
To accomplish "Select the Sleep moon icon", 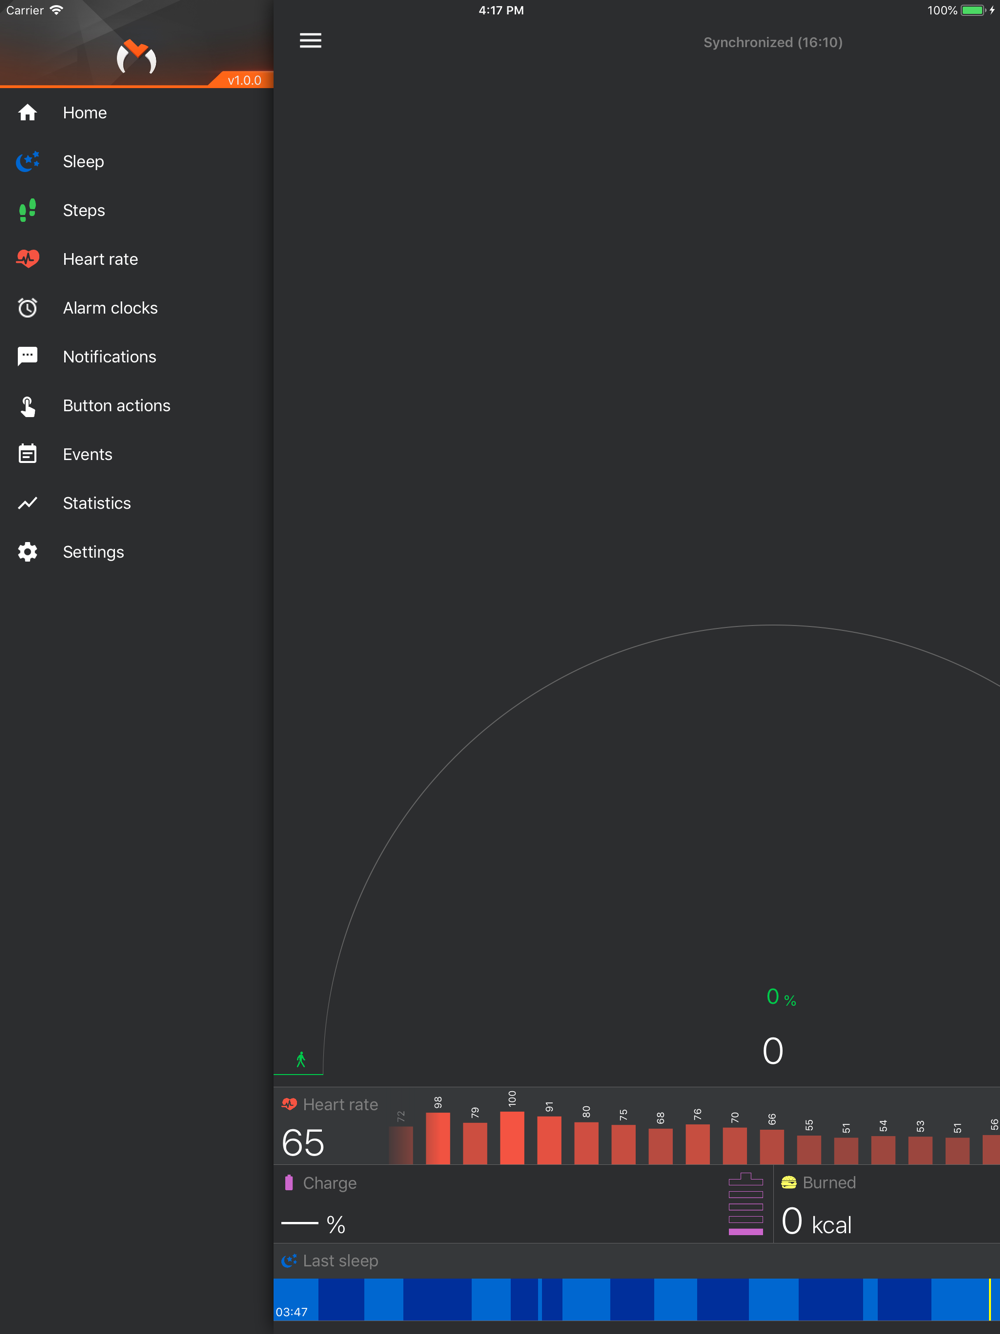I will 28,162.
